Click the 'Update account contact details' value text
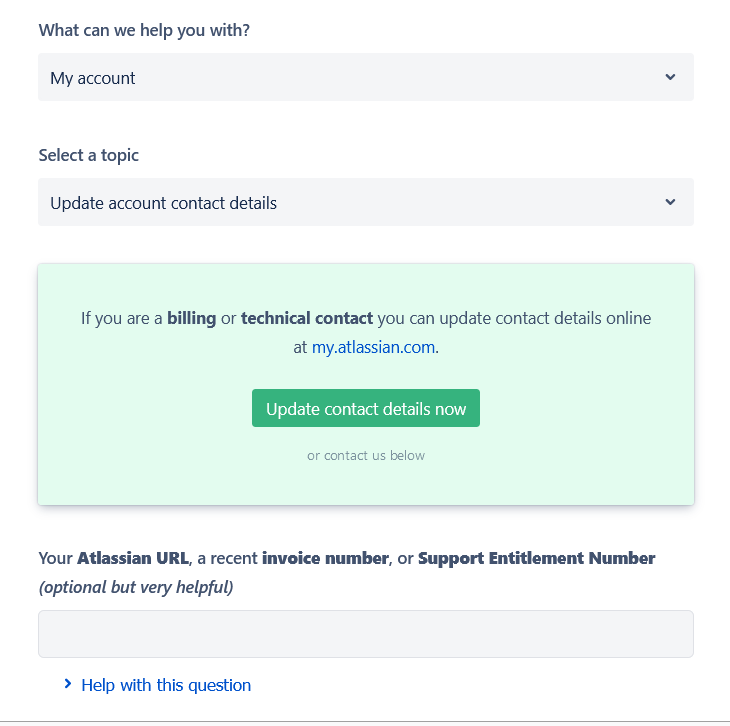Screen dimensions: 730x726 pyautogui.click(x=163, y=203)
